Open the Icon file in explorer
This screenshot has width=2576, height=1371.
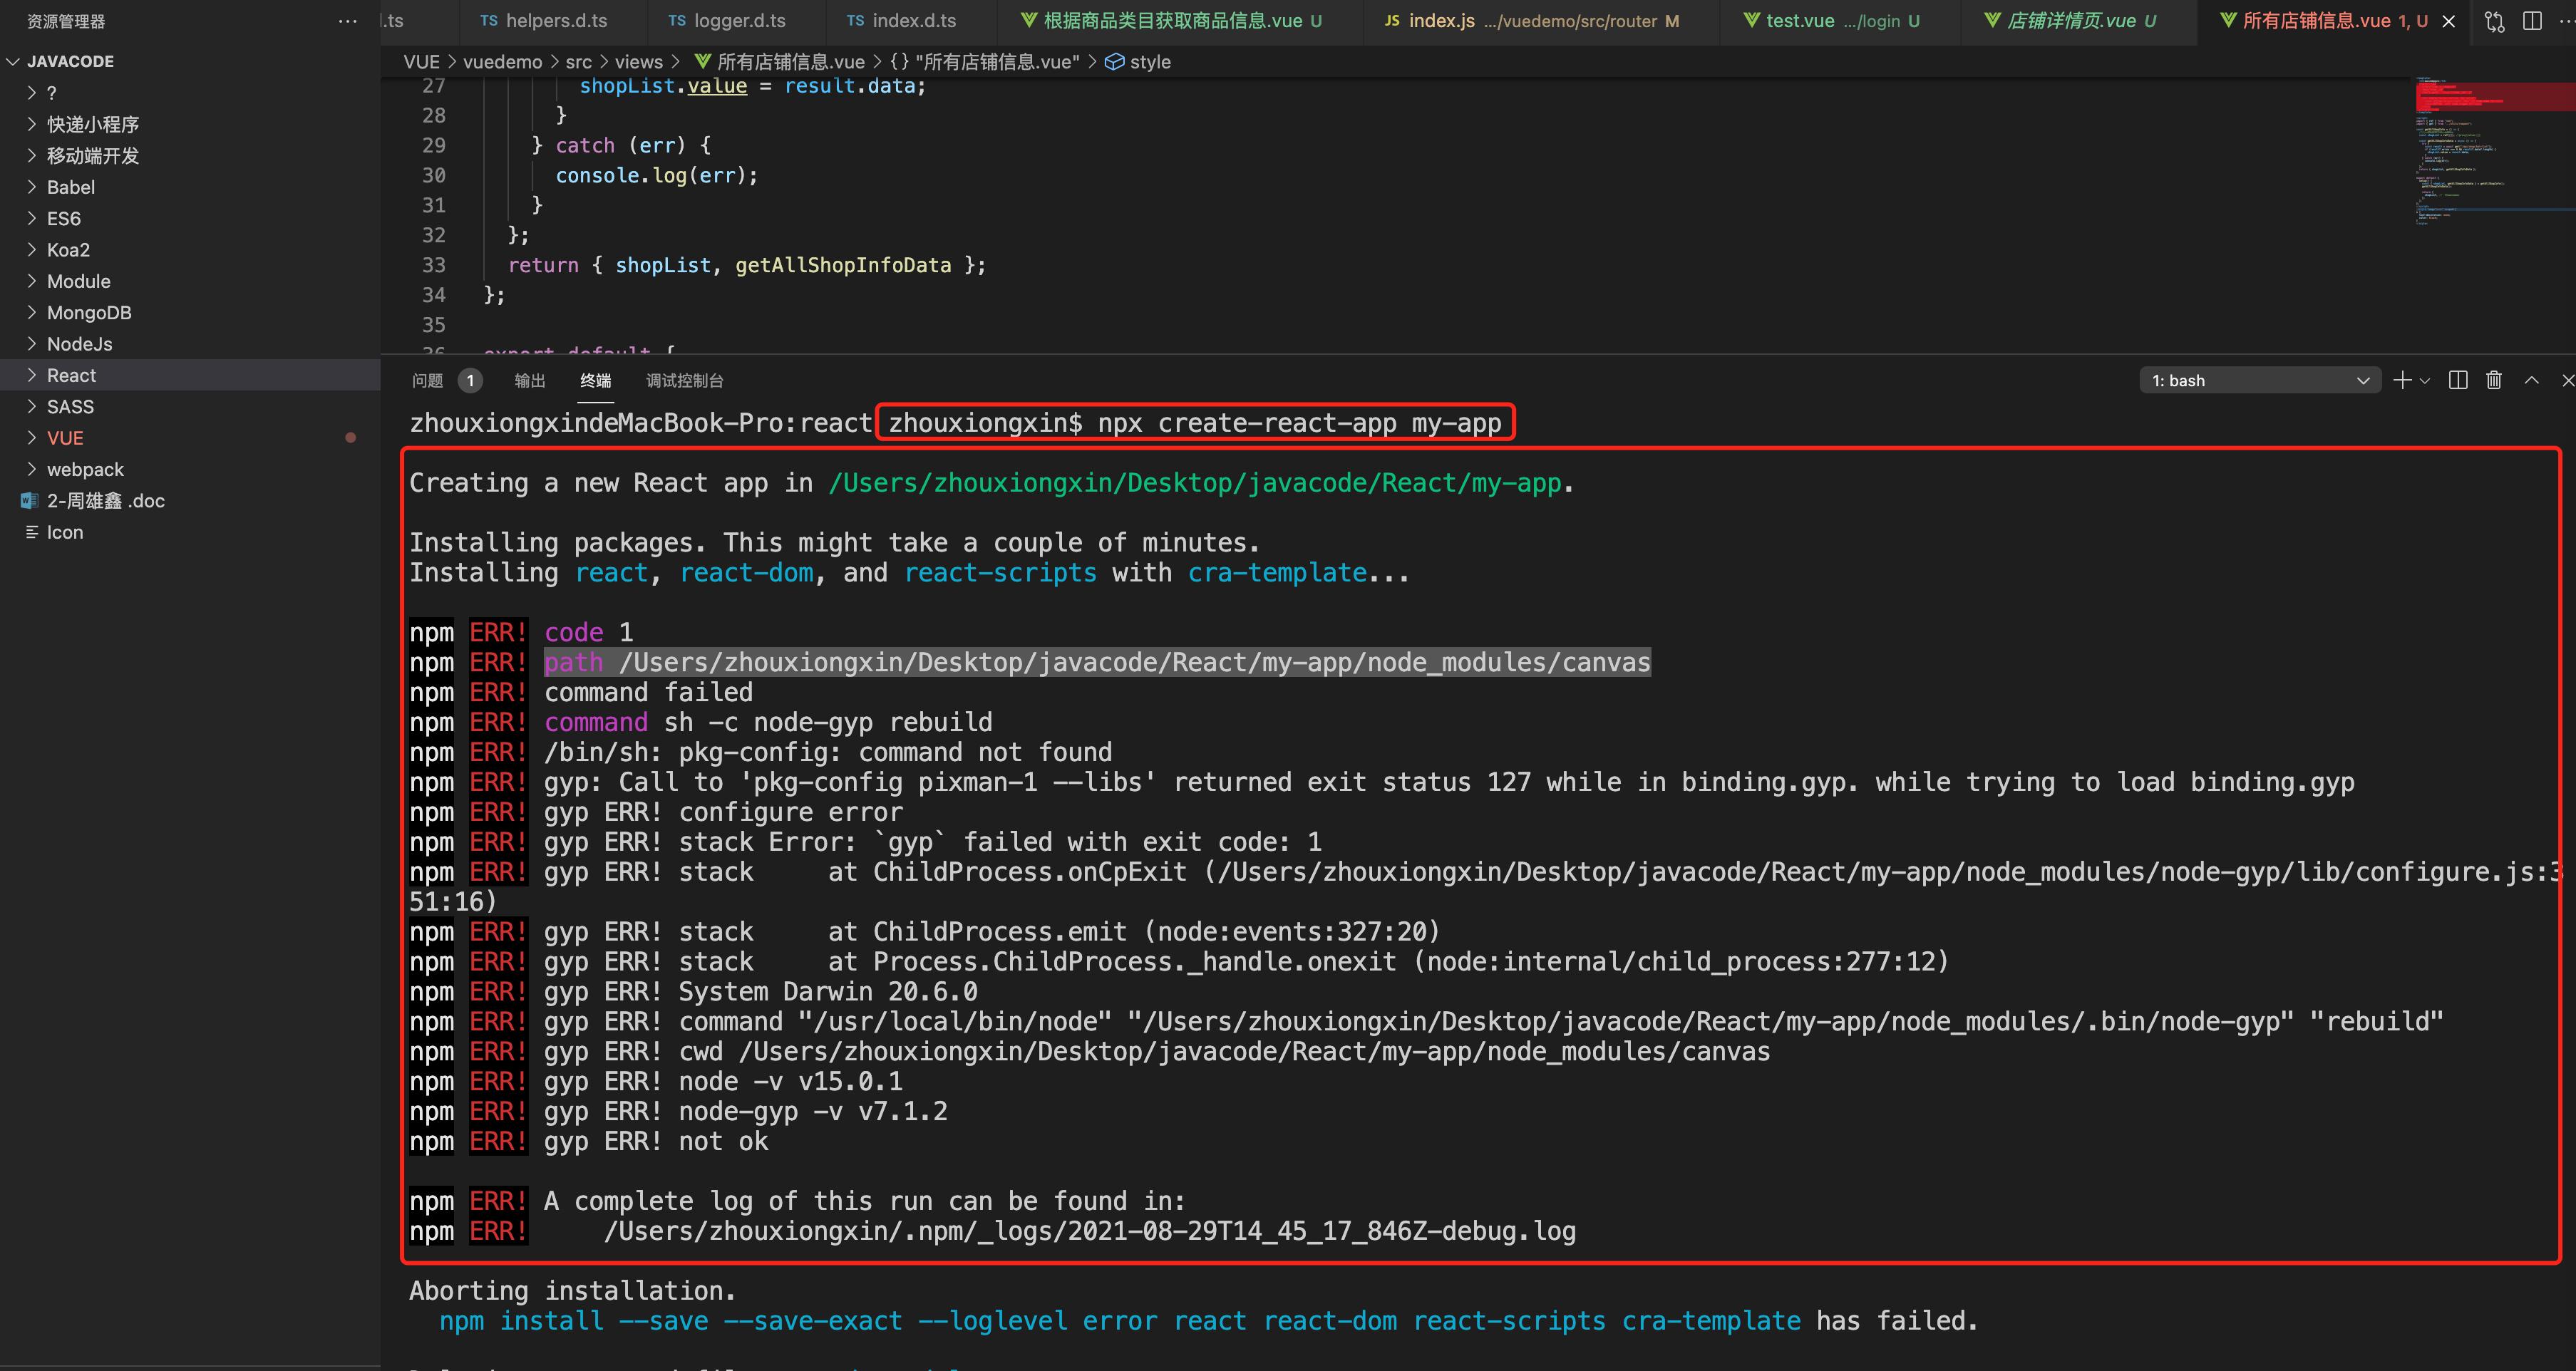[190, 532]
